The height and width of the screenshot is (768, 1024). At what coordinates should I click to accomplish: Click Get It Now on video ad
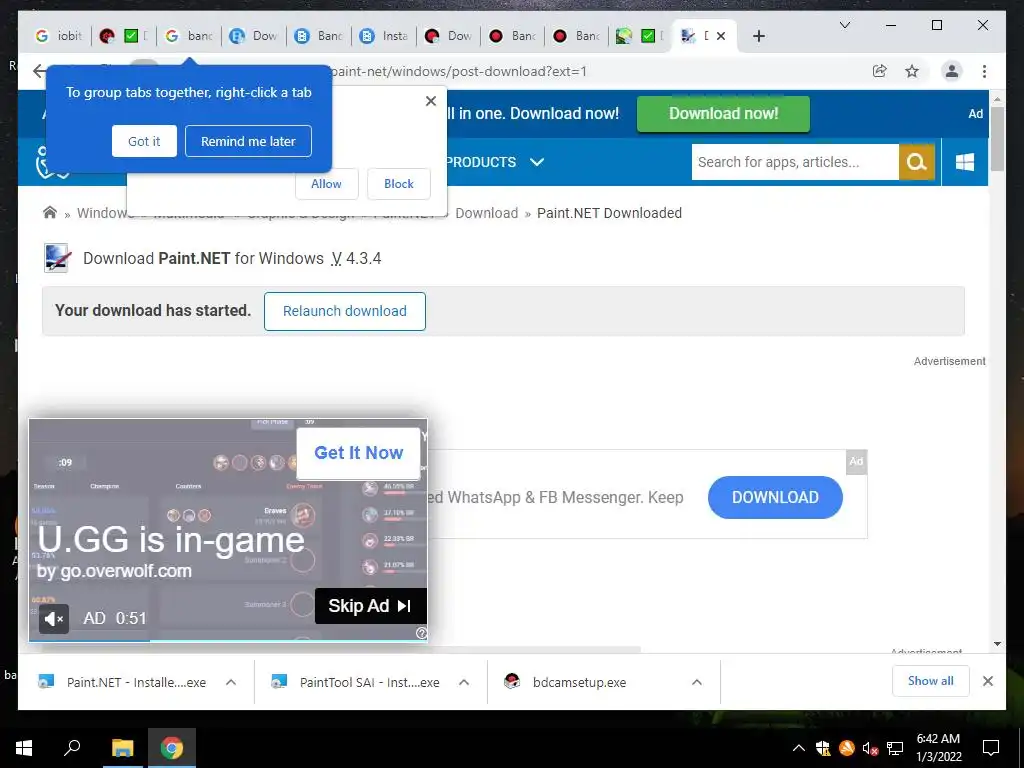[359, 453]
